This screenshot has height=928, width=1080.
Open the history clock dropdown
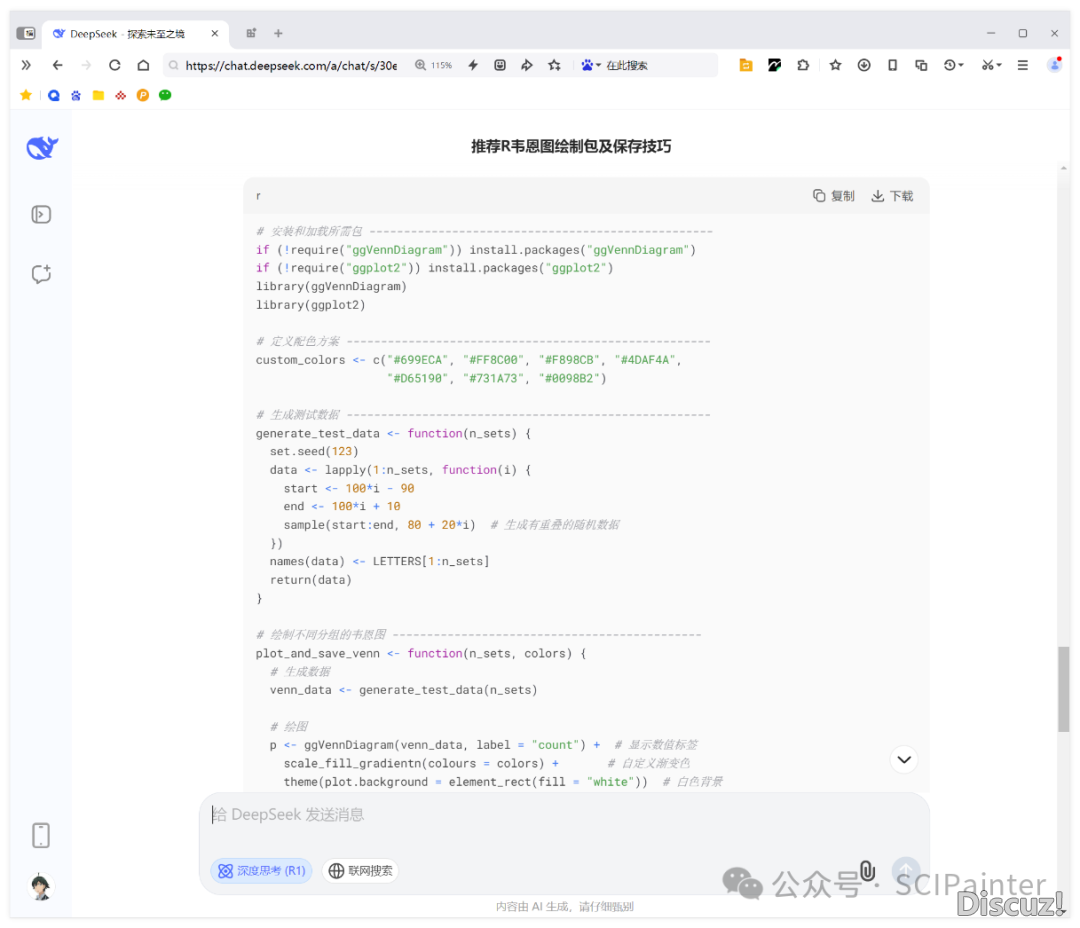(x=953, y=65)
